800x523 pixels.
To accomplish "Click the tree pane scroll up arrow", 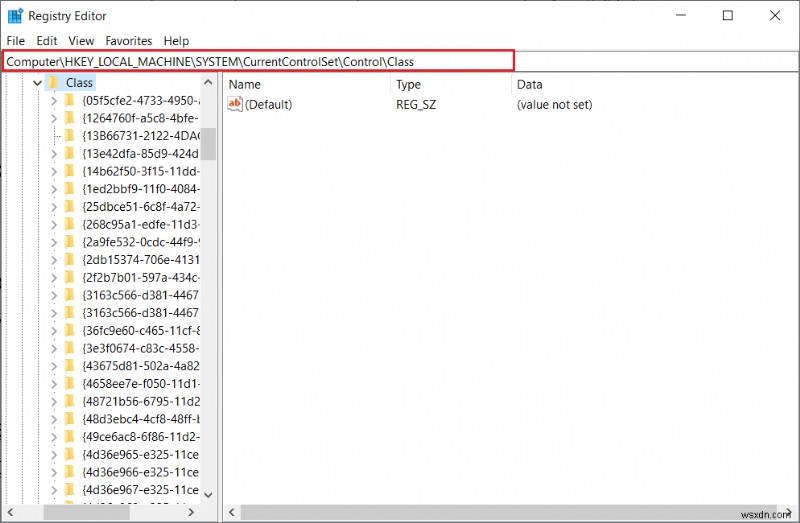I will [x=208, y=82].
